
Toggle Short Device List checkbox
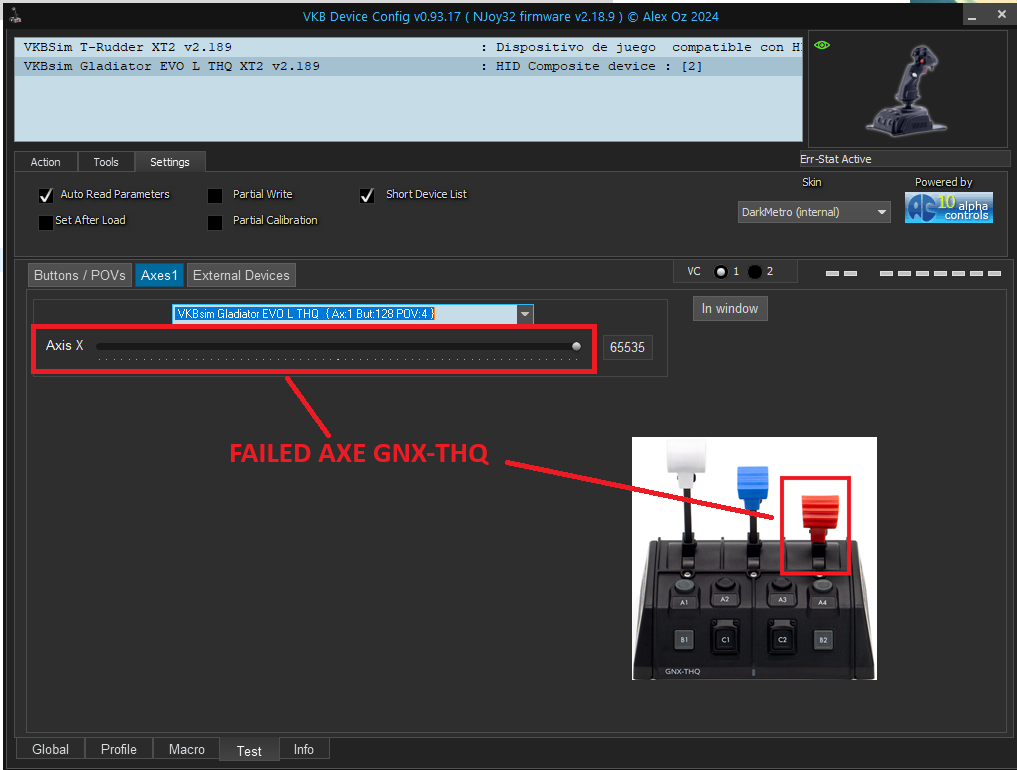366,195
